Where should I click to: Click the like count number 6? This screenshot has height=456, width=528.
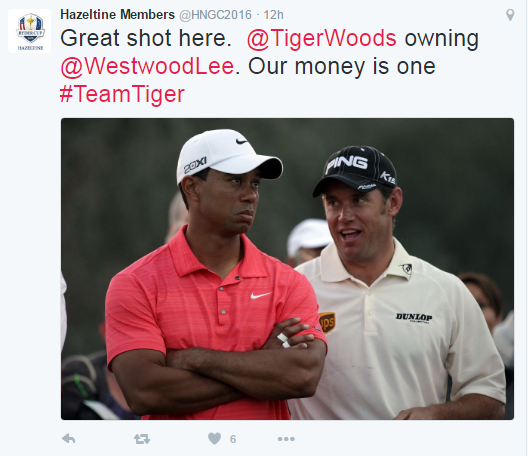[x=233, y=439]
